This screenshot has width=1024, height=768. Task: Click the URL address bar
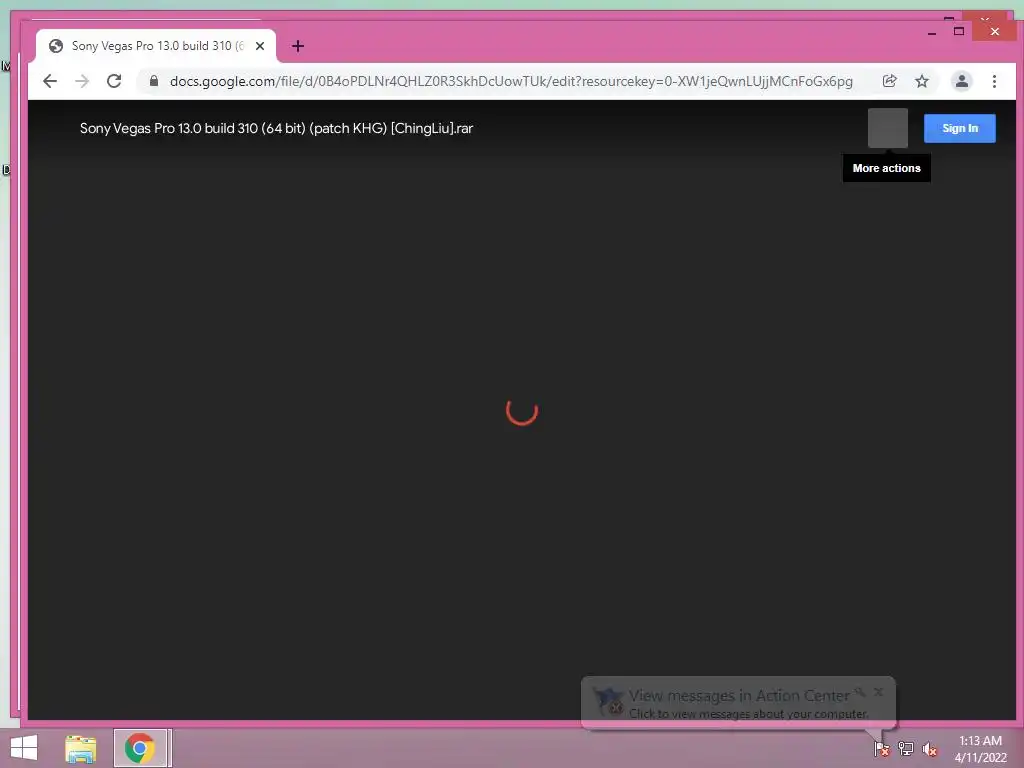[511, 81]
